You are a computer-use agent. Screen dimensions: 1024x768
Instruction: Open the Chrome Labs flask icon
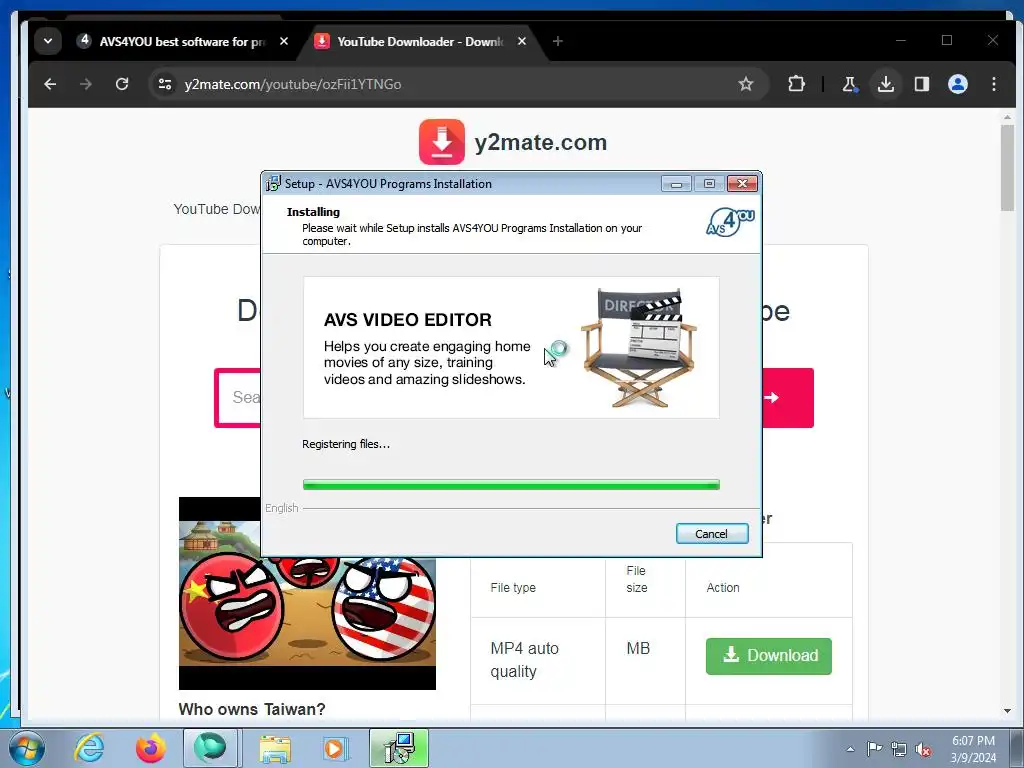coord(849,84)
